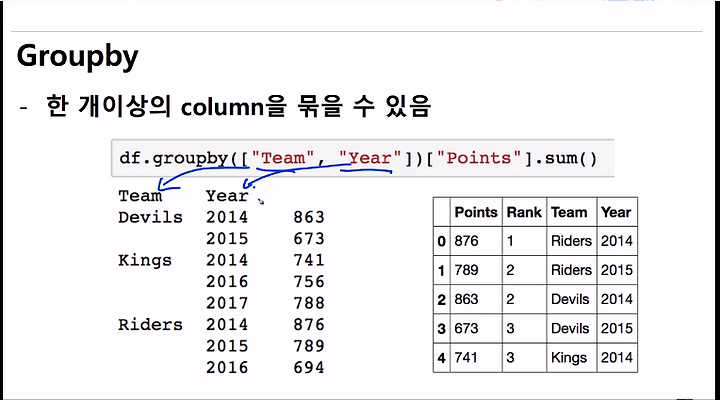Screen dimensions: 720x400
Task: Click the "Riders" cell in table row 1
Action: click(571, 270)
